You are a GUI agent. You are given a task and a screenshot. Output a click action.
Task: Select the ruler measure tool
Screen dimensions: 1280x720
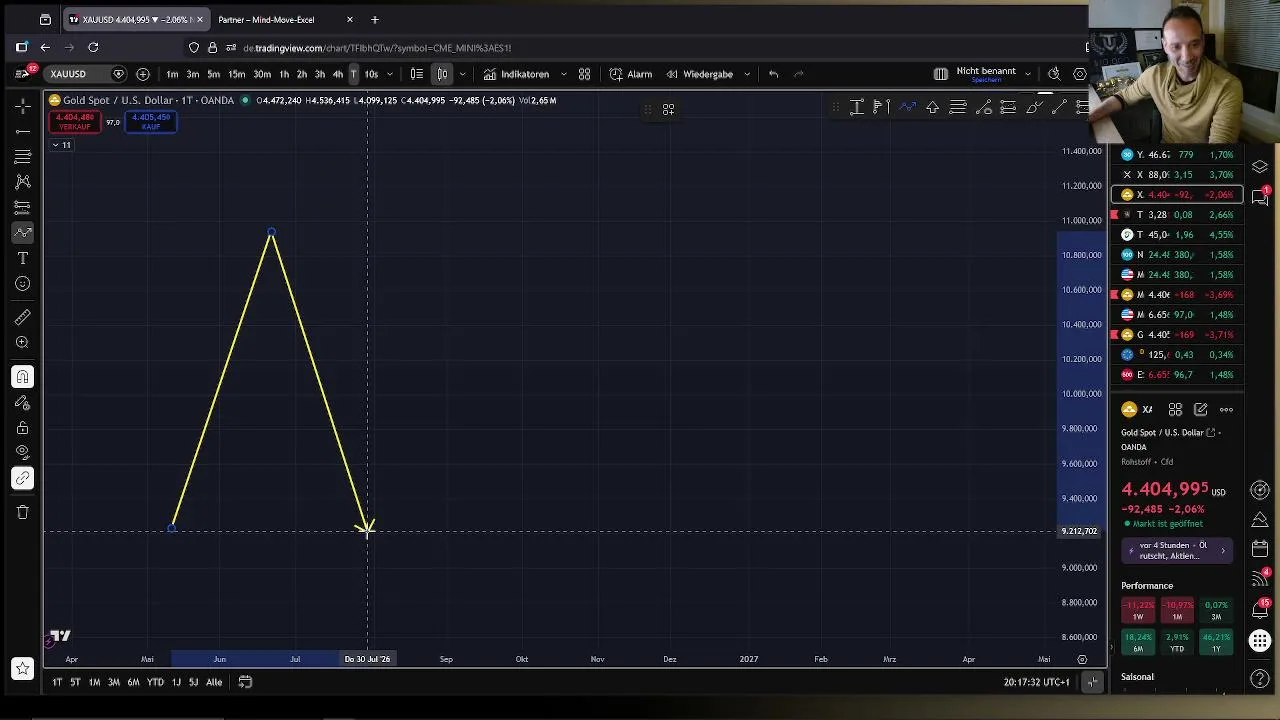[x=22, y=317]
